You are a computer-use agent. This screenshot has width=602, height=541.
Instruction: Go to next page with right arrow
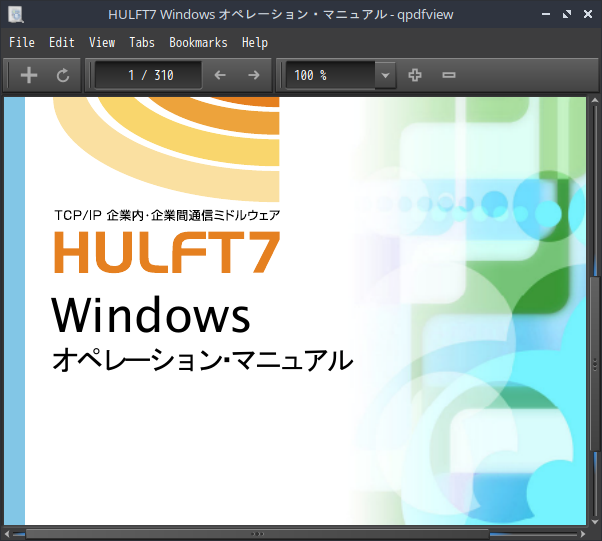254,75
